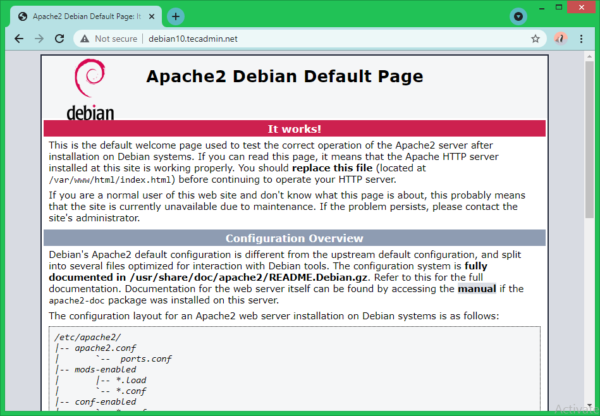Click the tab favicon globe icon
Screen dimensions: 600x416
click(20, 16)
